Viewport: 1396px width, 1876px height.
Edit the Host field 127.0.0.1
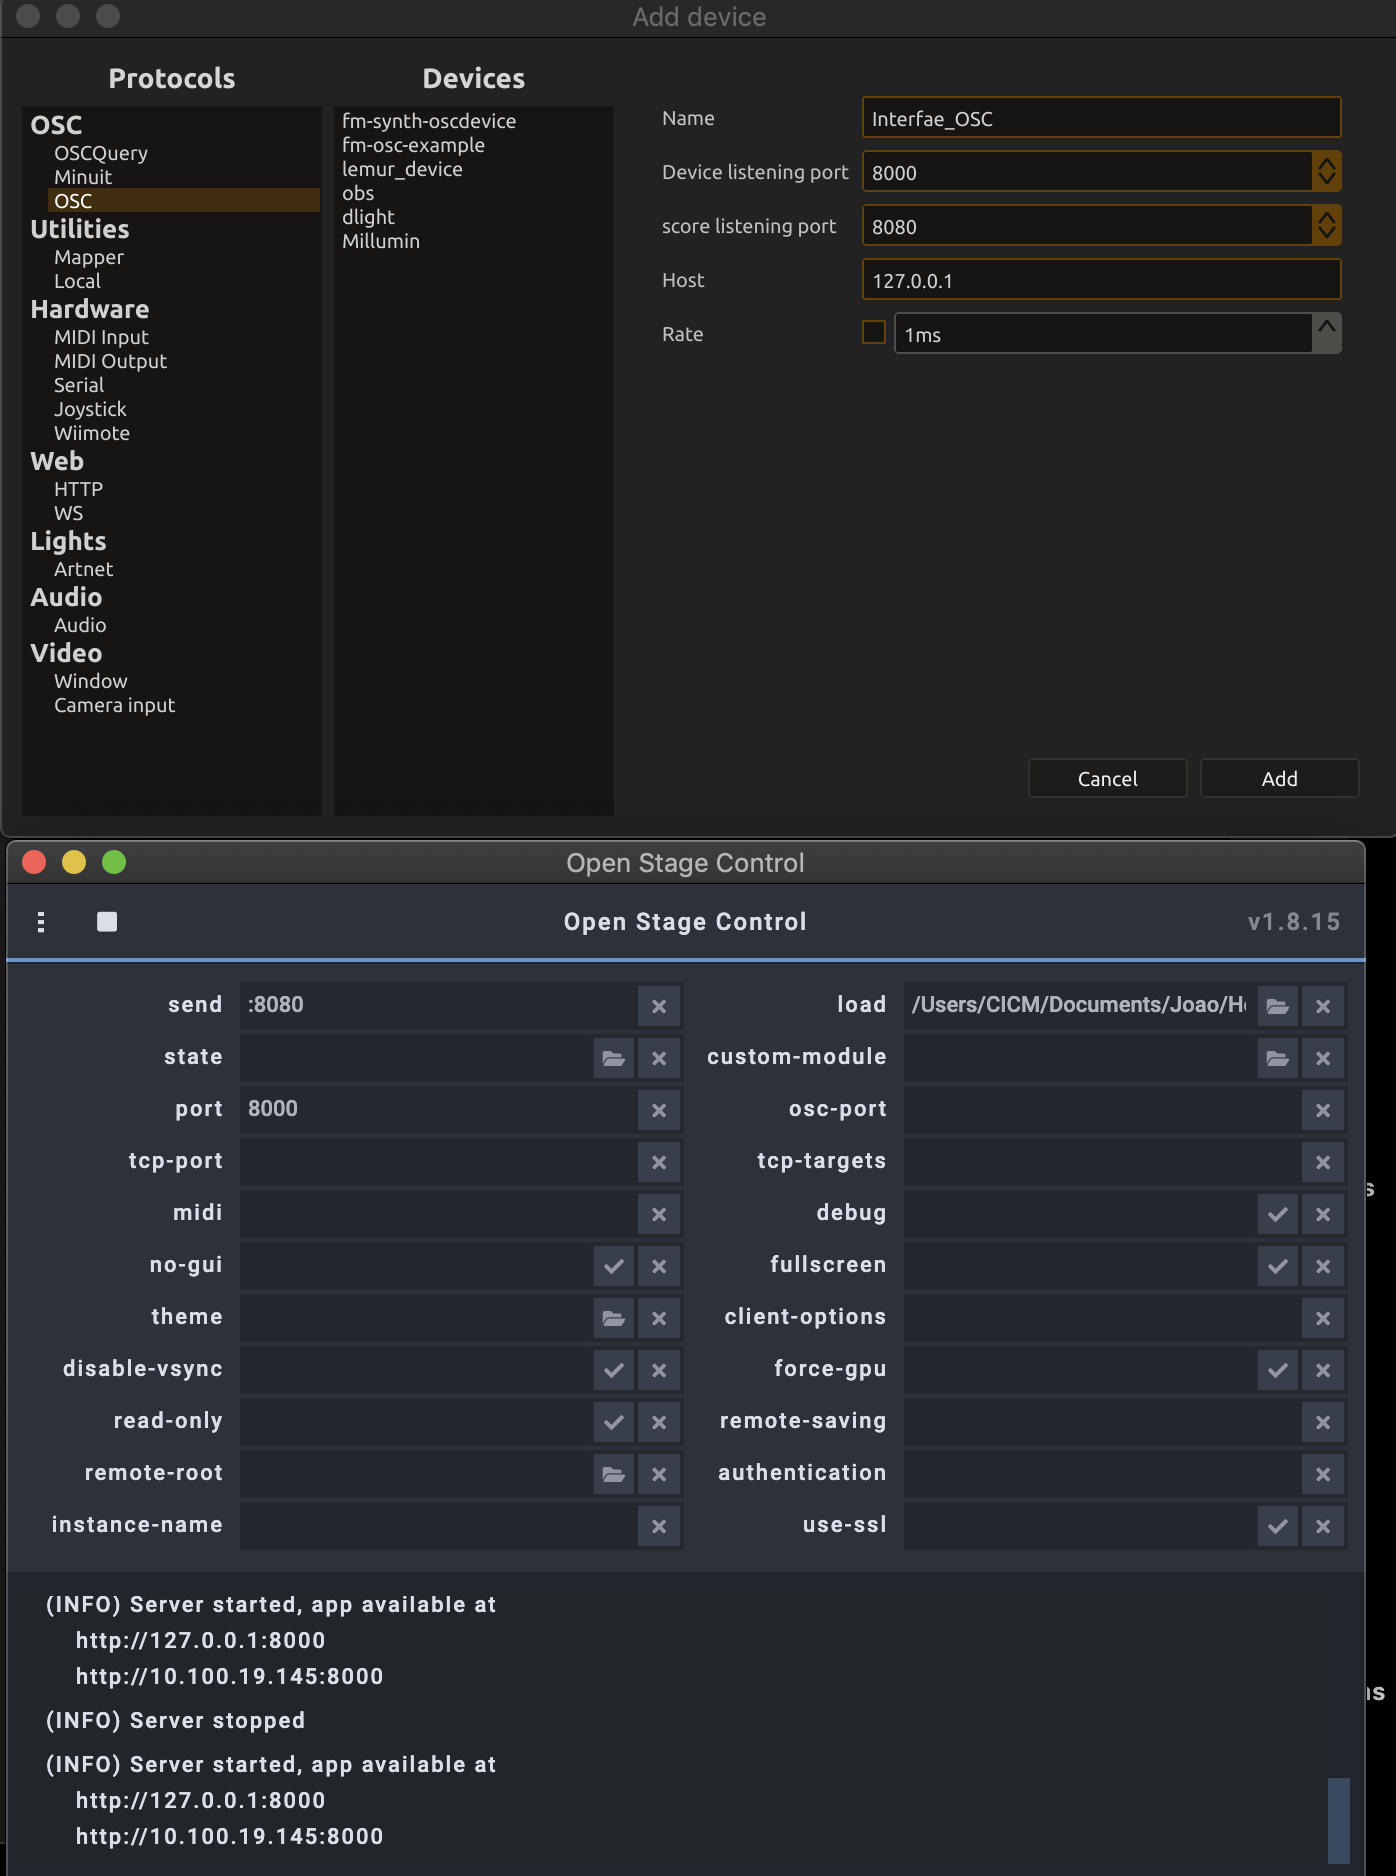tap(1101, 279)
